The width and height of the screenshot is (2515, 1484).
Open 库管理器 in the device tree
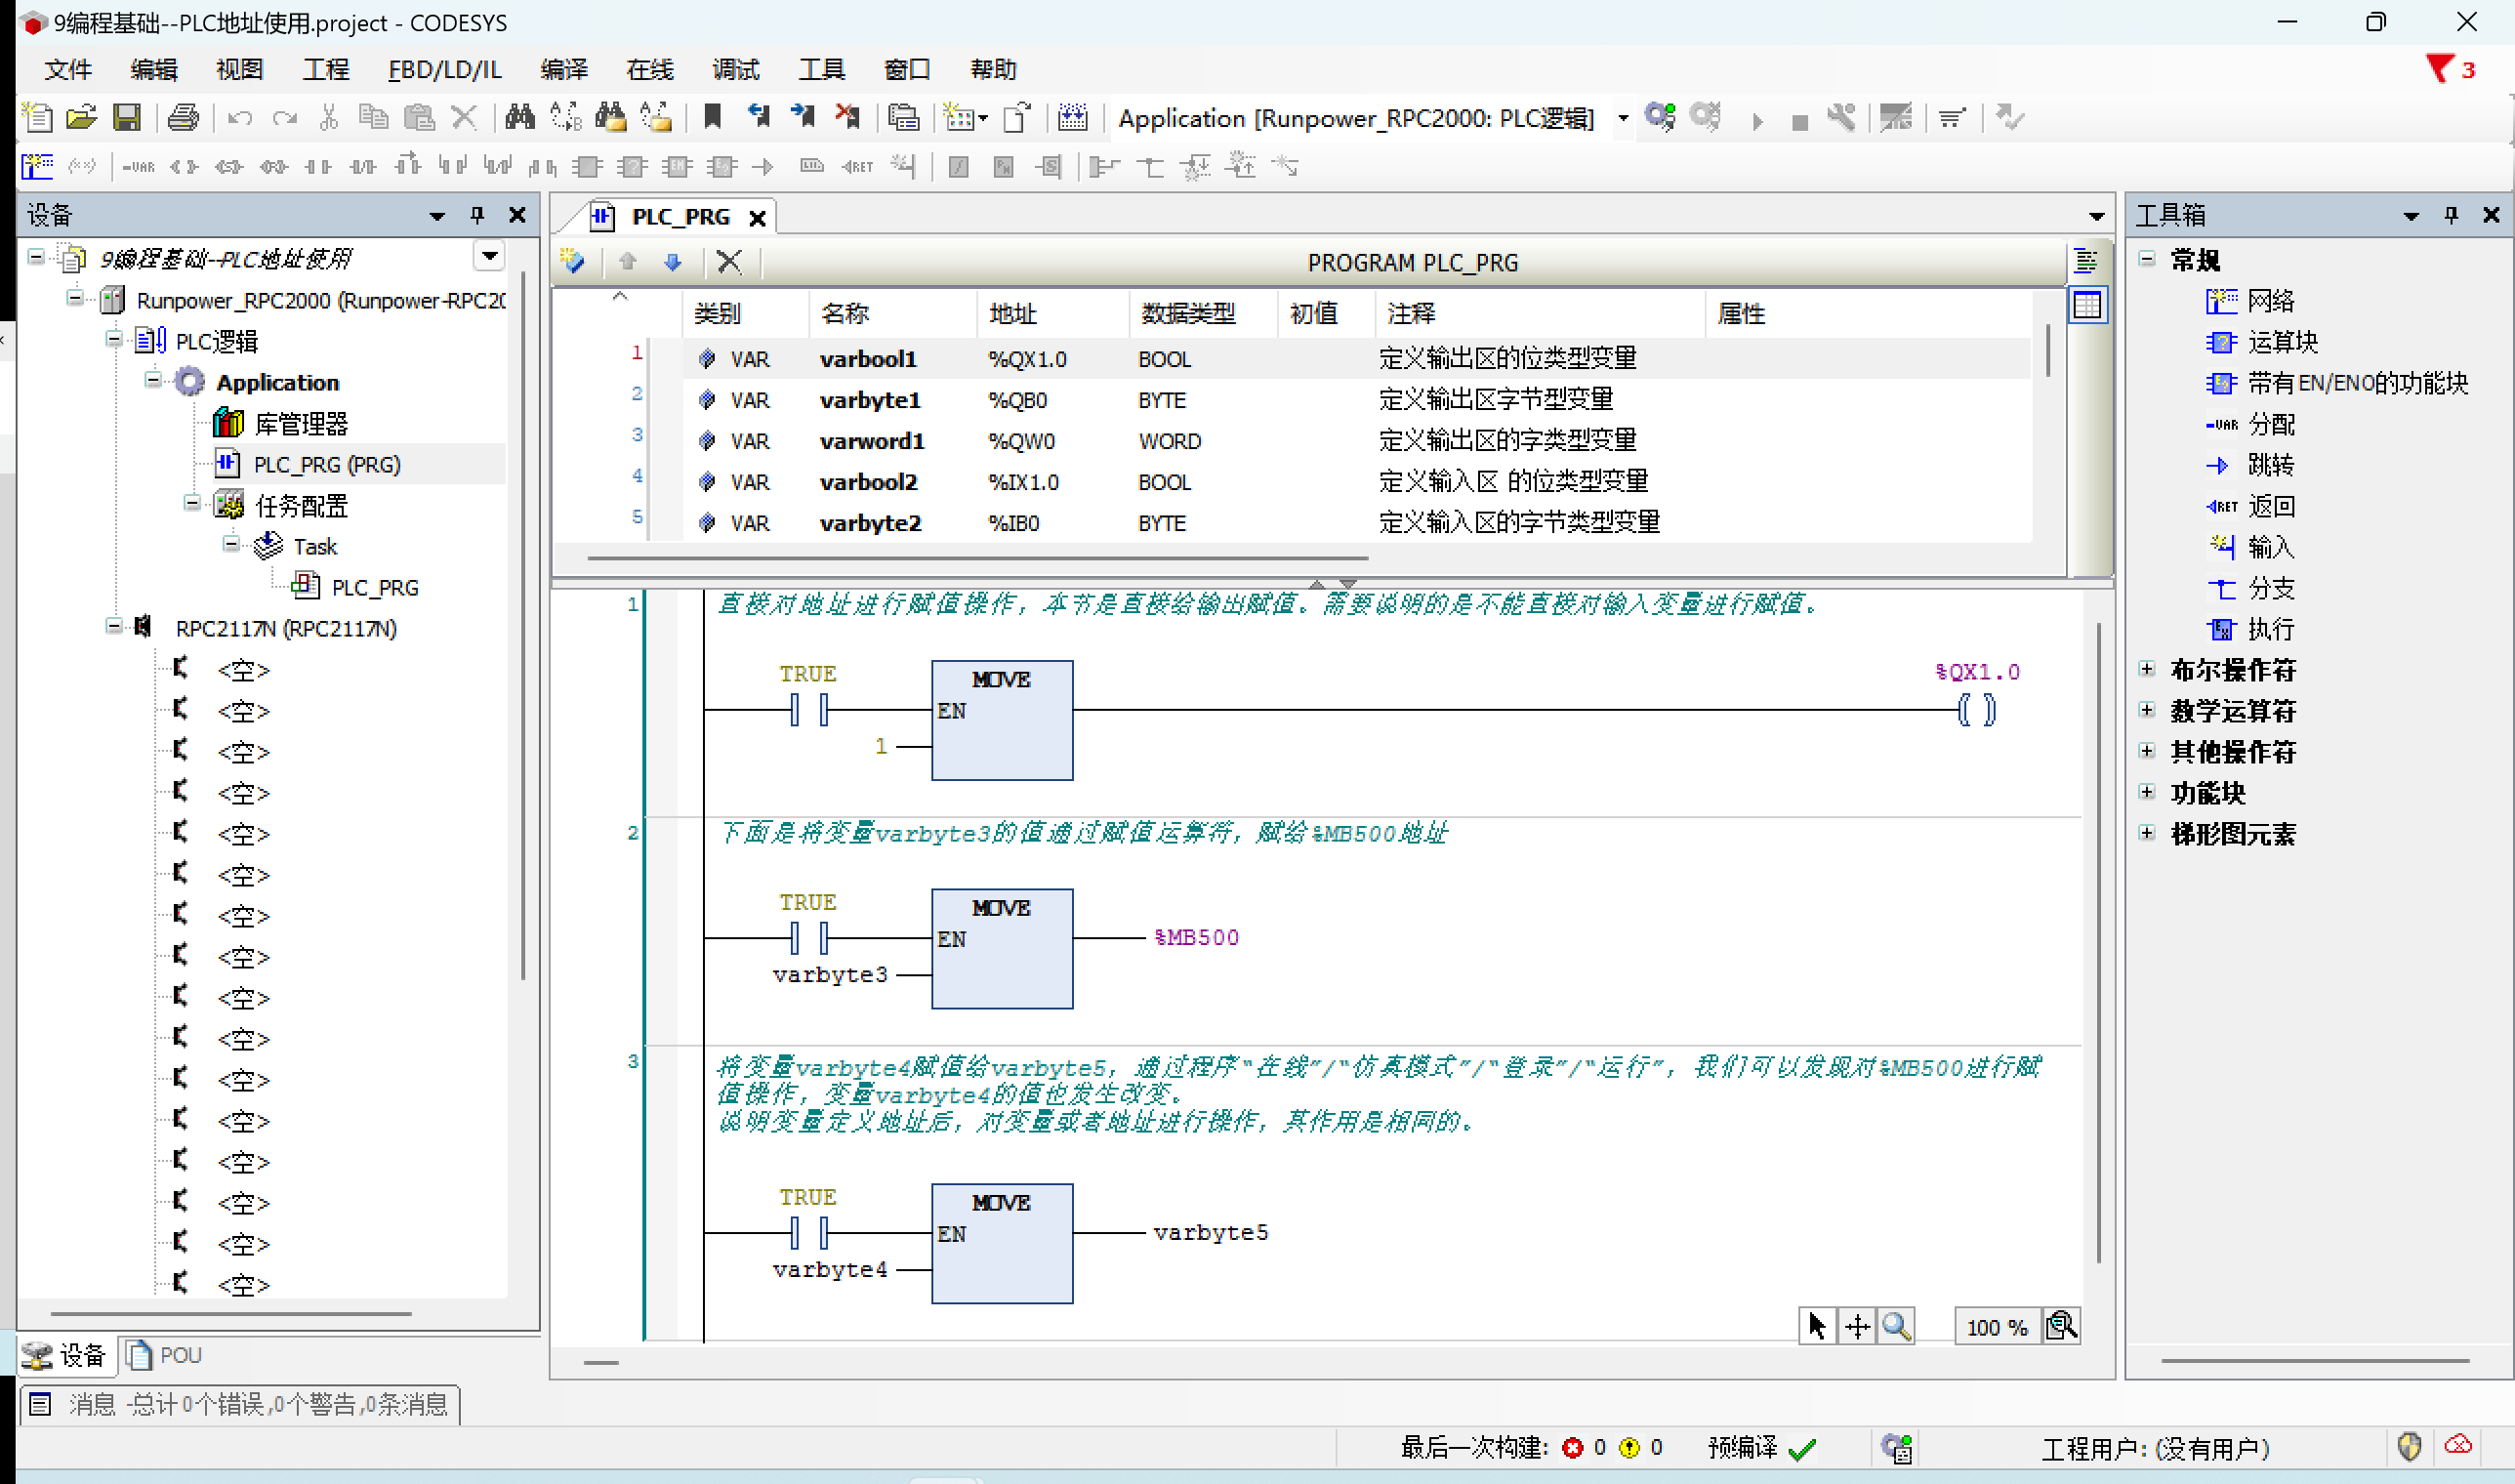[x=281, y=423]
